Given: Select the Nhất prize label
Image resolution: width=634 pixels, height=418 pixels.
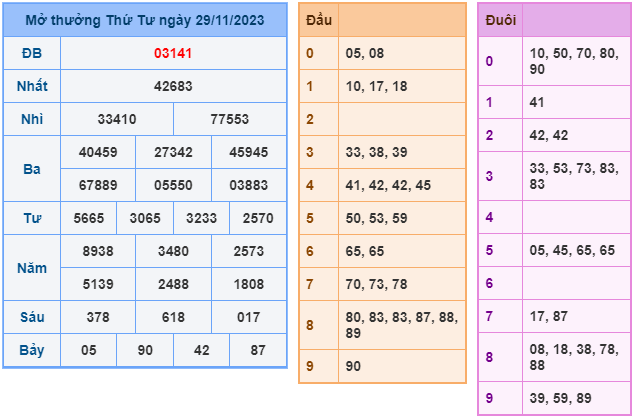Looking at the screenshot, I should tap(32, 86).
